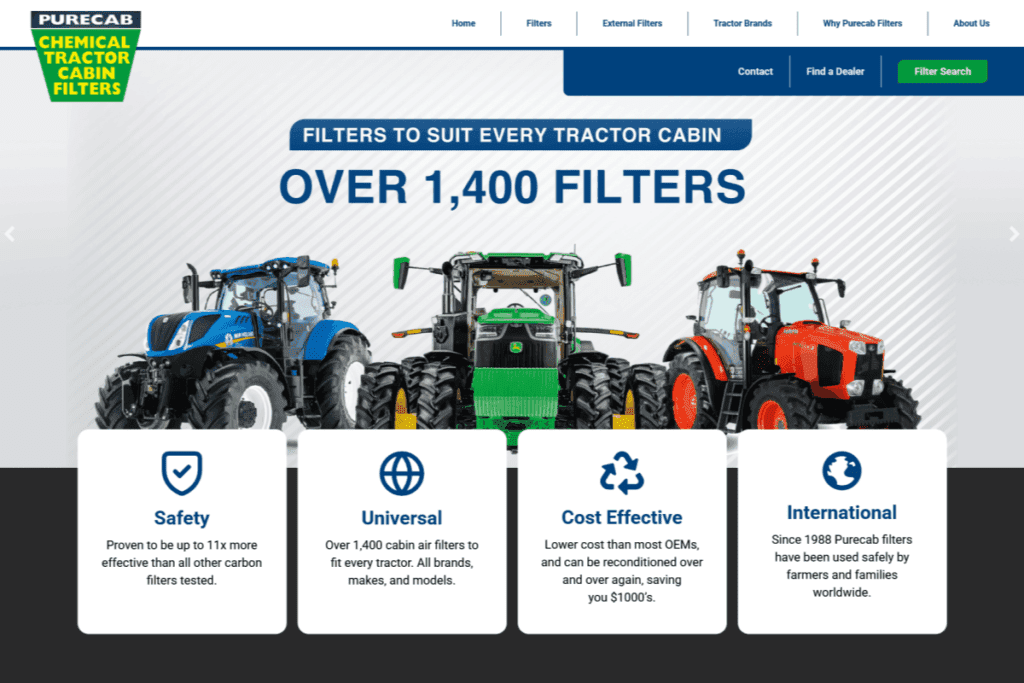Click the Universal globe grid icon

coord(402,473)
